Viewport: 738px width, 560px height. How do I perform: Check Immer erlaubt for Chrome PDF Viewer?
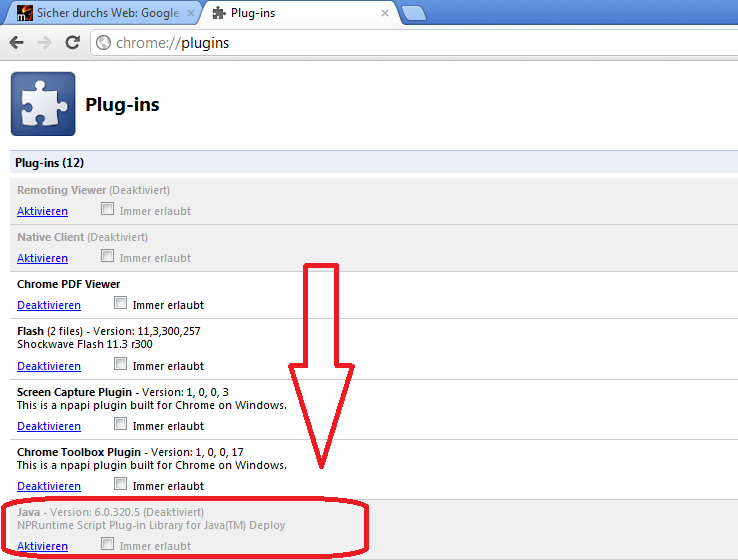tap(120, 303)
